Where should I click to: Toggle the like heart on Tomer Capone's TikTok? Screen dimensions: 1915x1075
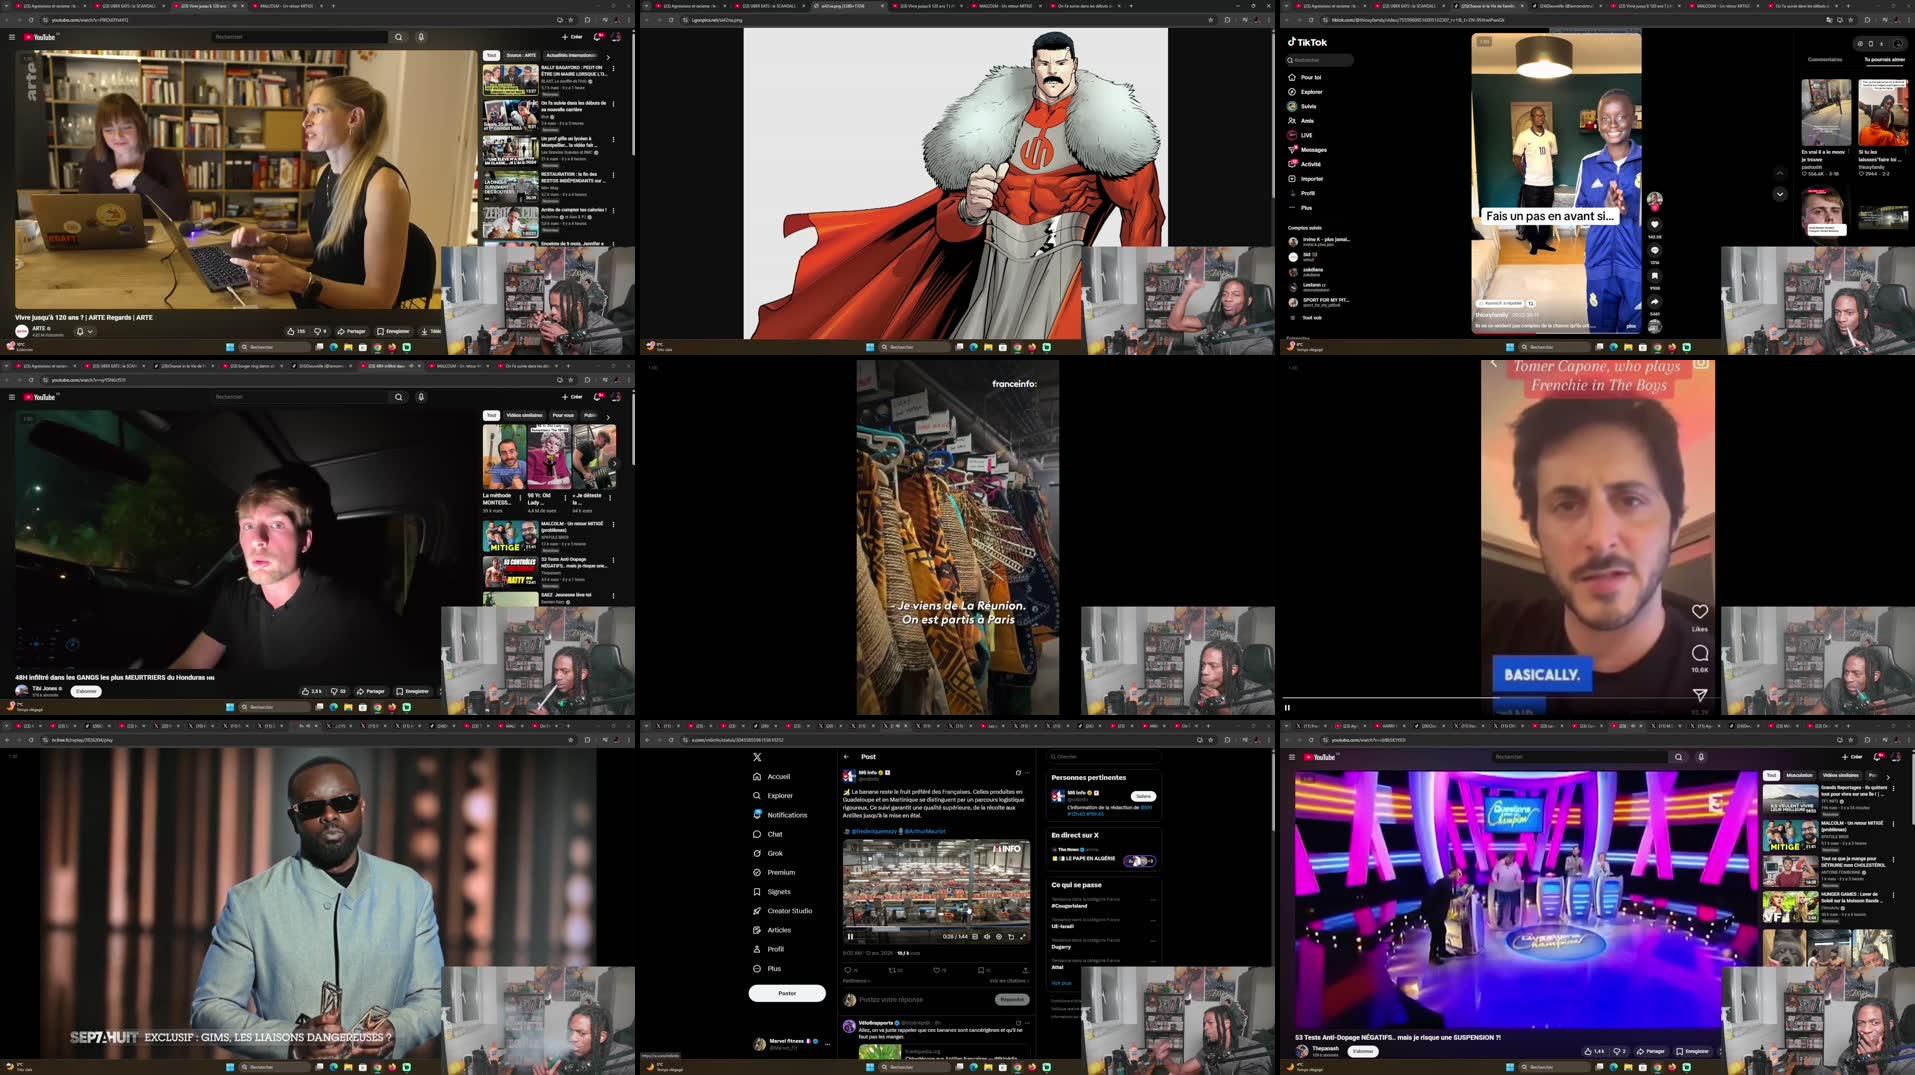pyautogui.click(x=1700, y=611)
